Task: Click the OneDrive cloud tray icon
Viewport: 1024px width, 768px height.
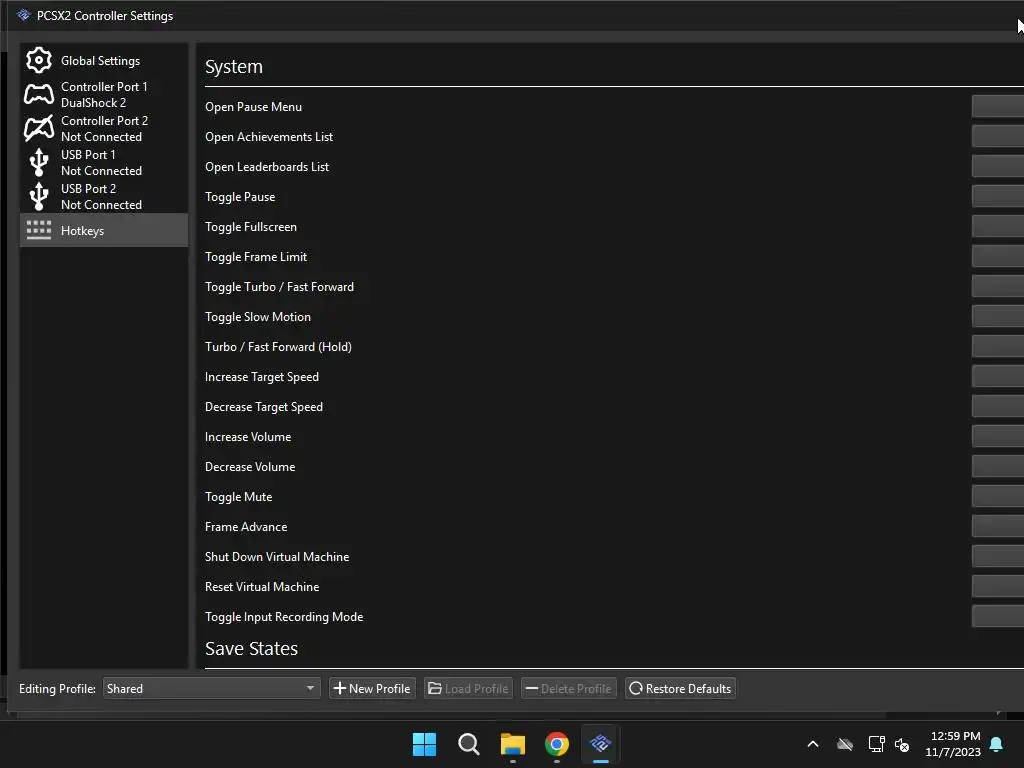Action: click(844, 744)
